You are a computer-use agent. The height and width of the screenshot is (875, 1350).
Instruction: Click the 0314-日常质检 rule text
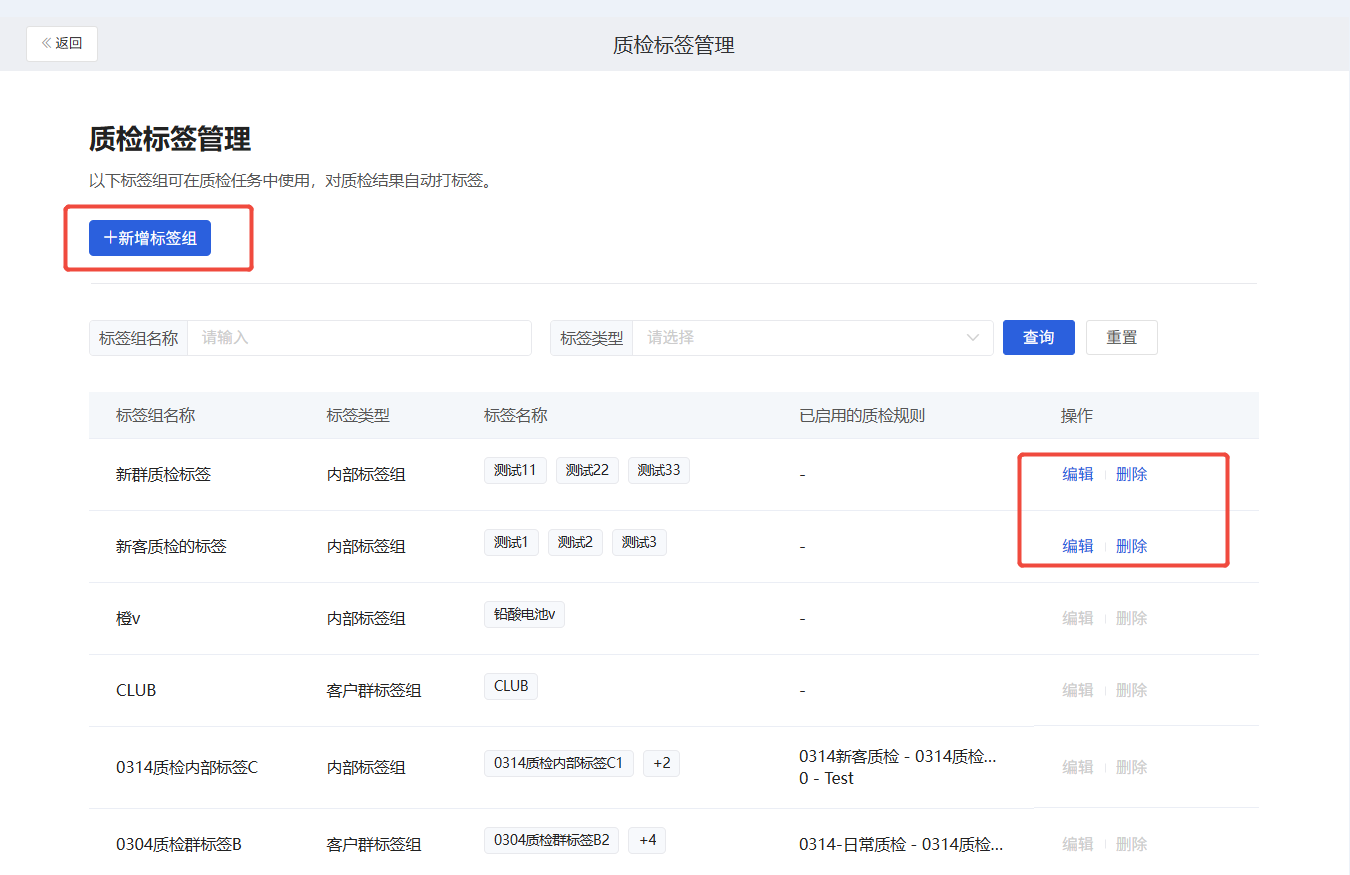click(x=900, y=845)
